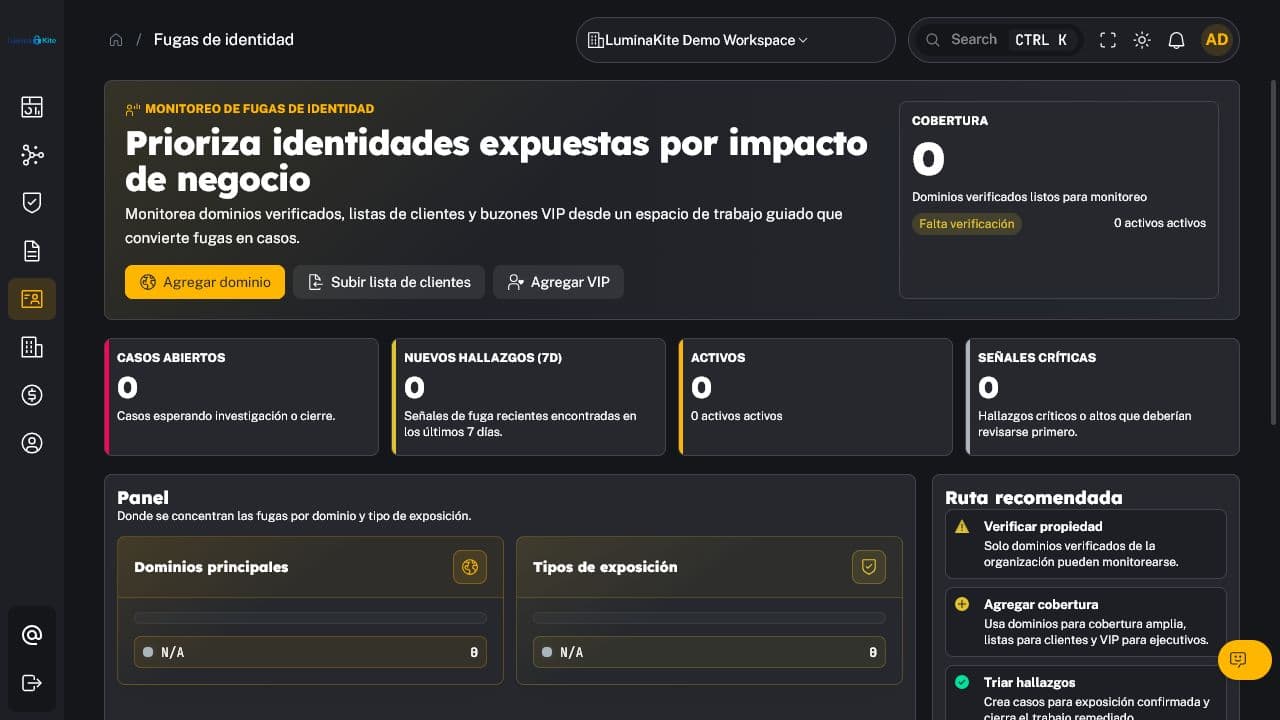Click Tipos de exposición heading
The height and width of the screenshot is (720, 1280).
[x=605, y=567]
